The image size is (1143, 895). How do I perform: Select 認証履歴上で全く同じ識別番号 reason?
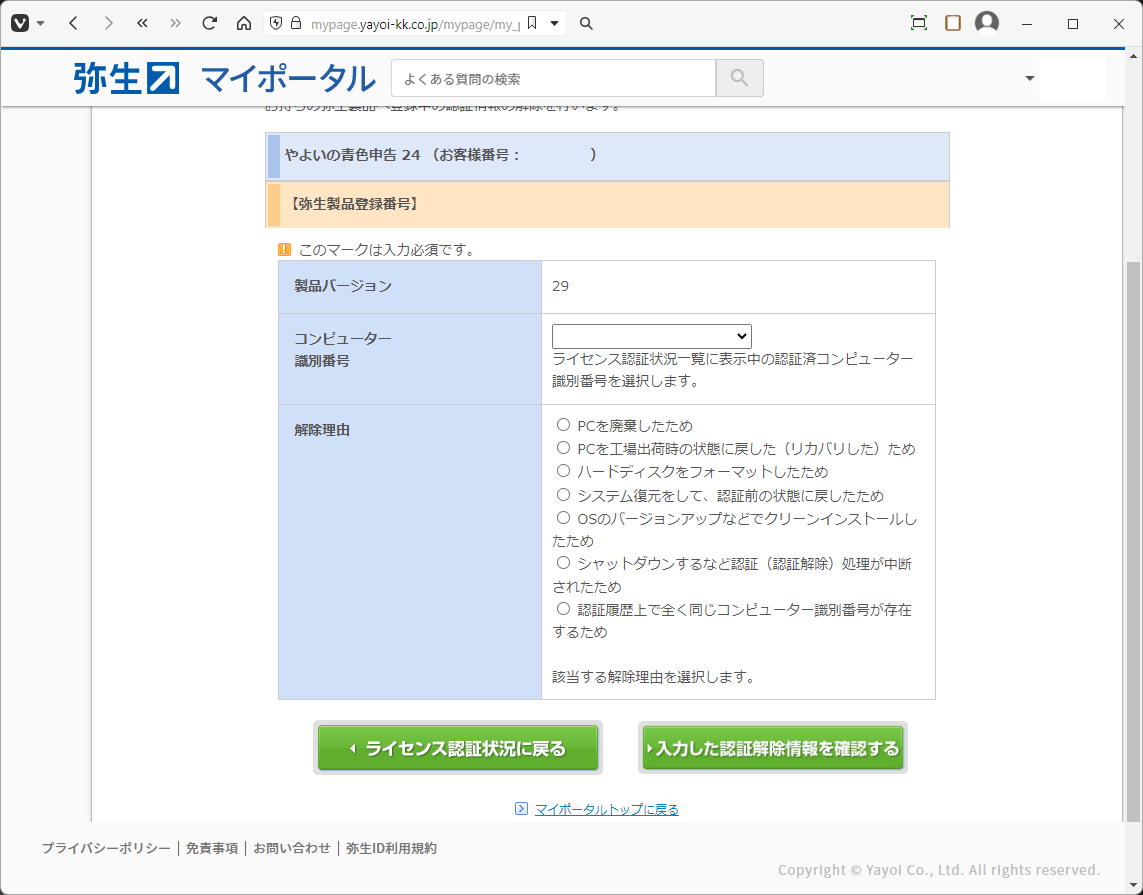coord(563,609)
